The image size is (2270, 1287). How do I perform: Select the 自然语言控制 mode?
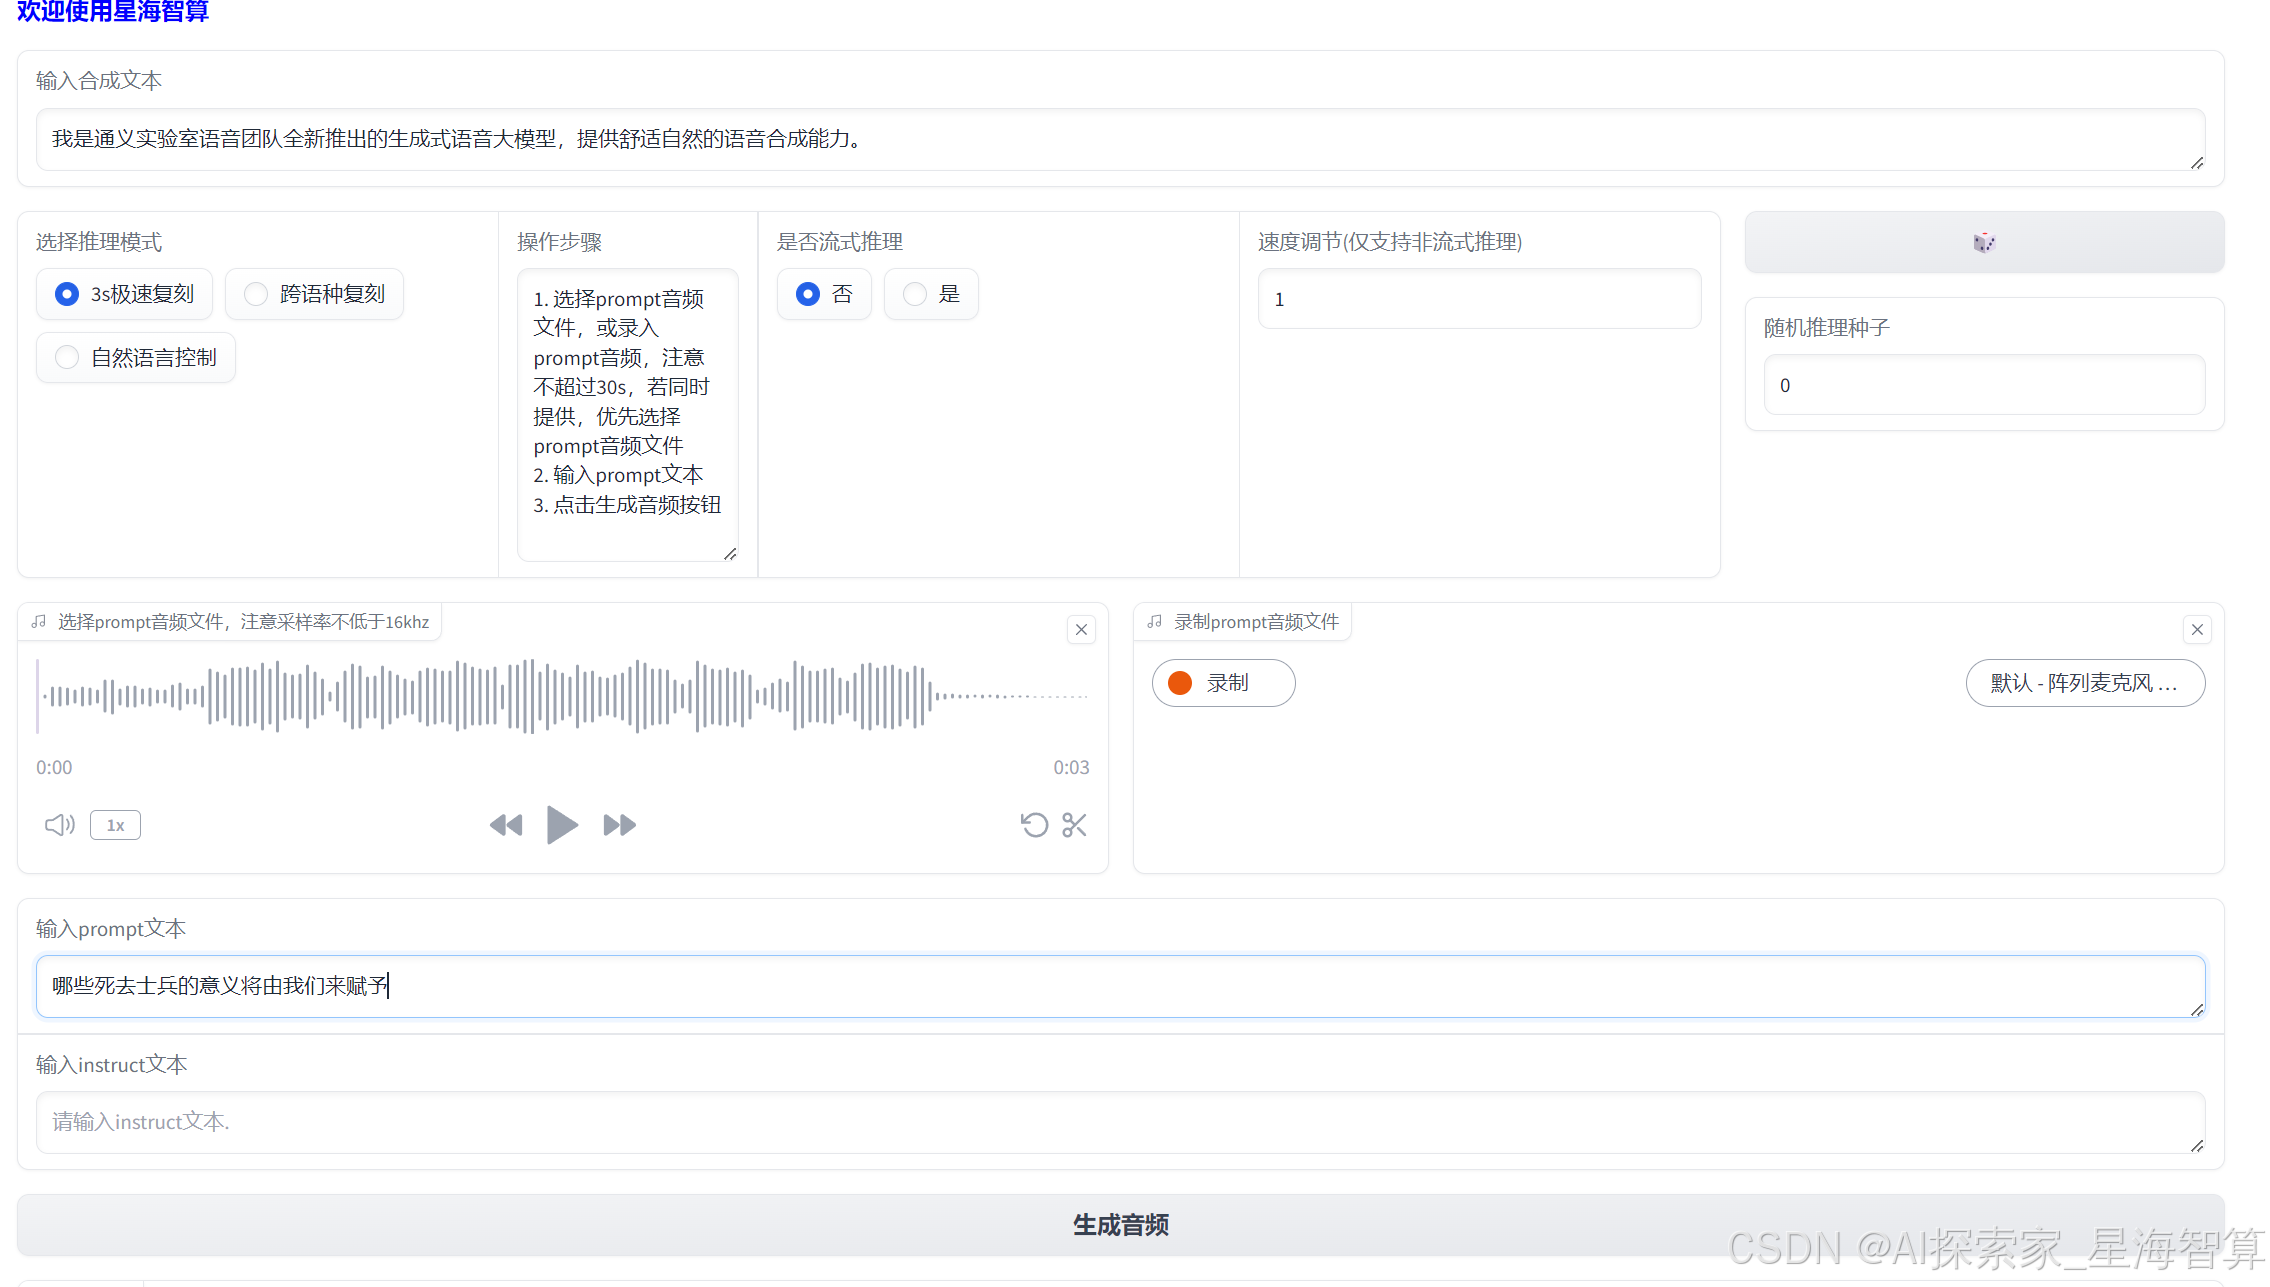click(x=67, y=357)
